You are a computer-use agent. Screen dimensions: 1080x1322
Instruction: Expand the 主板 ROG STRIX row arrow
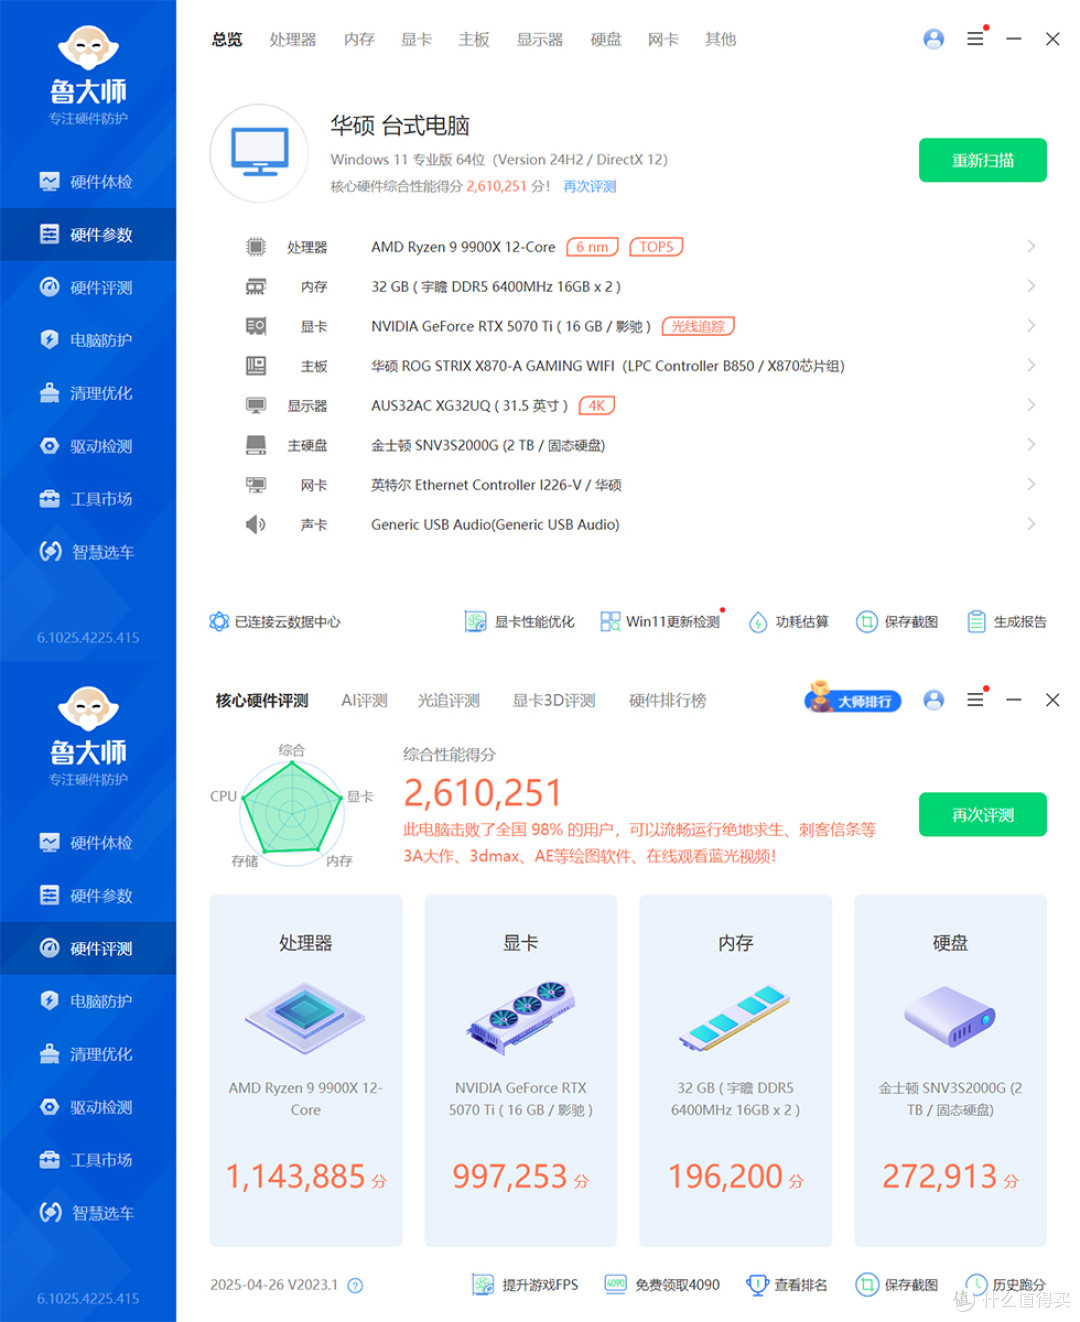pos(1031,365)
